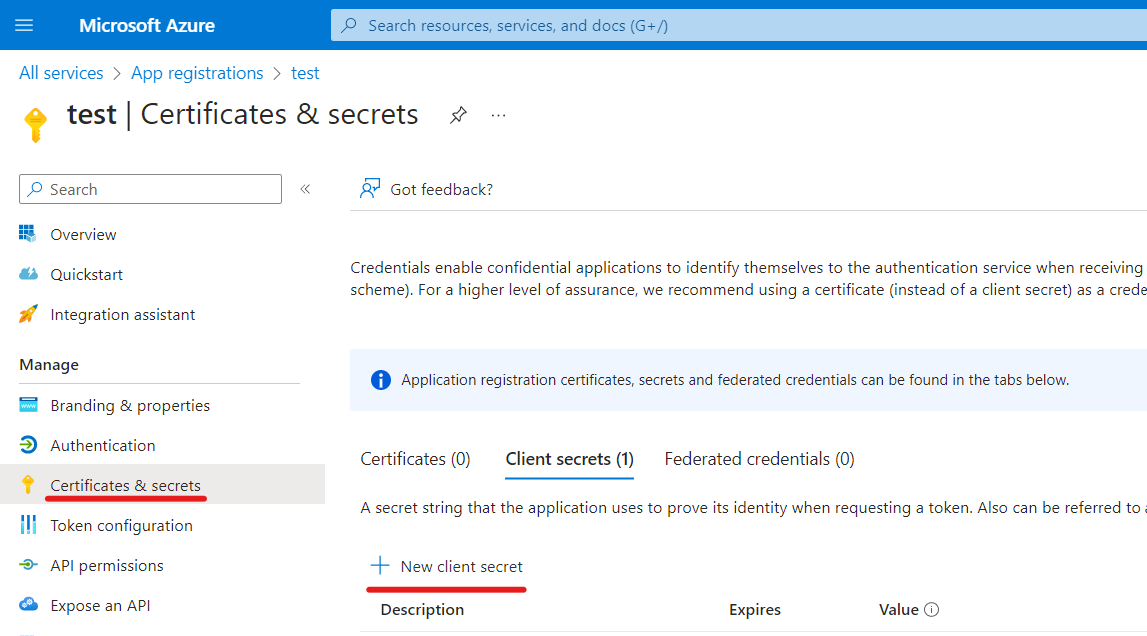Click the magnifier icon in top search
The height and width of the screenshot is (636, 1147).
pos(350,25)
